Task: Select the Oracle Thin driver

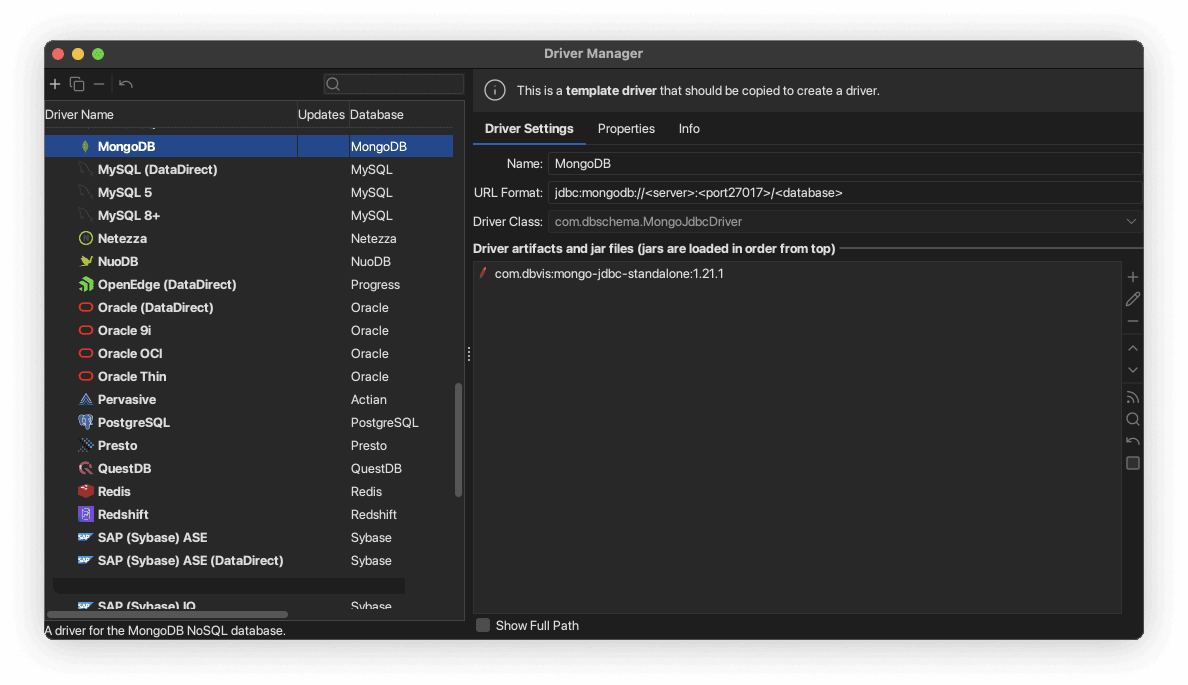Action: 132,377
